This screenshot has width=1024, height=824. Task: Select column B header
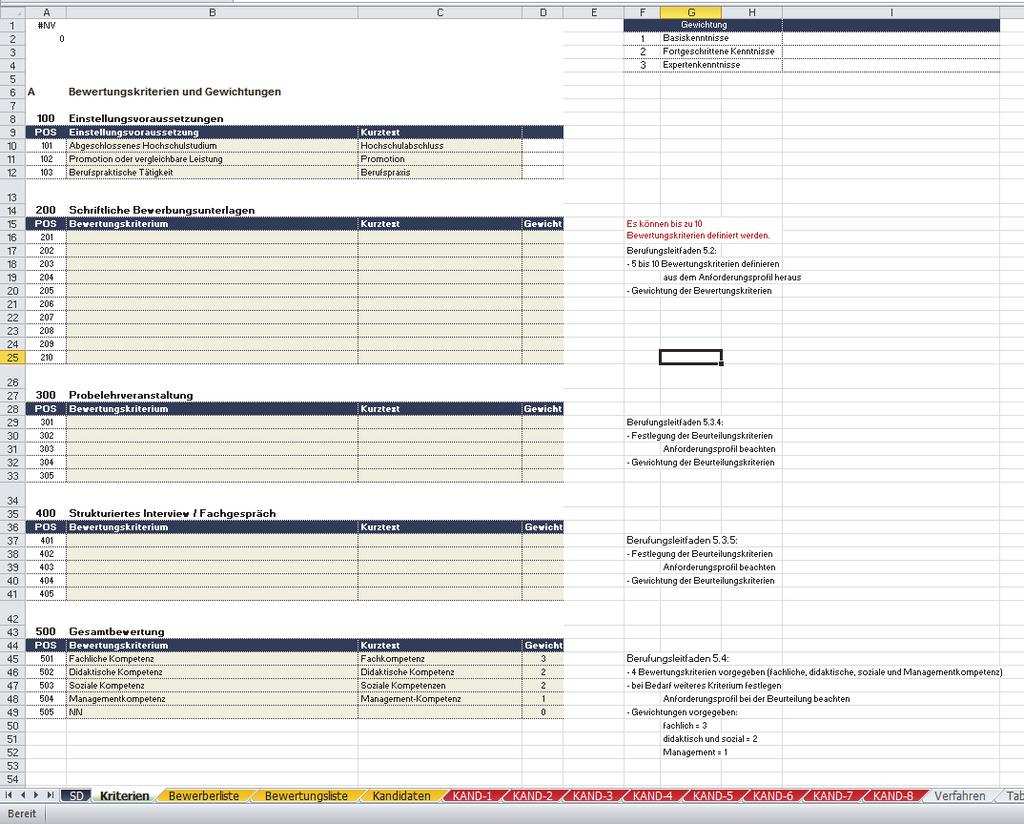(212, 12)
